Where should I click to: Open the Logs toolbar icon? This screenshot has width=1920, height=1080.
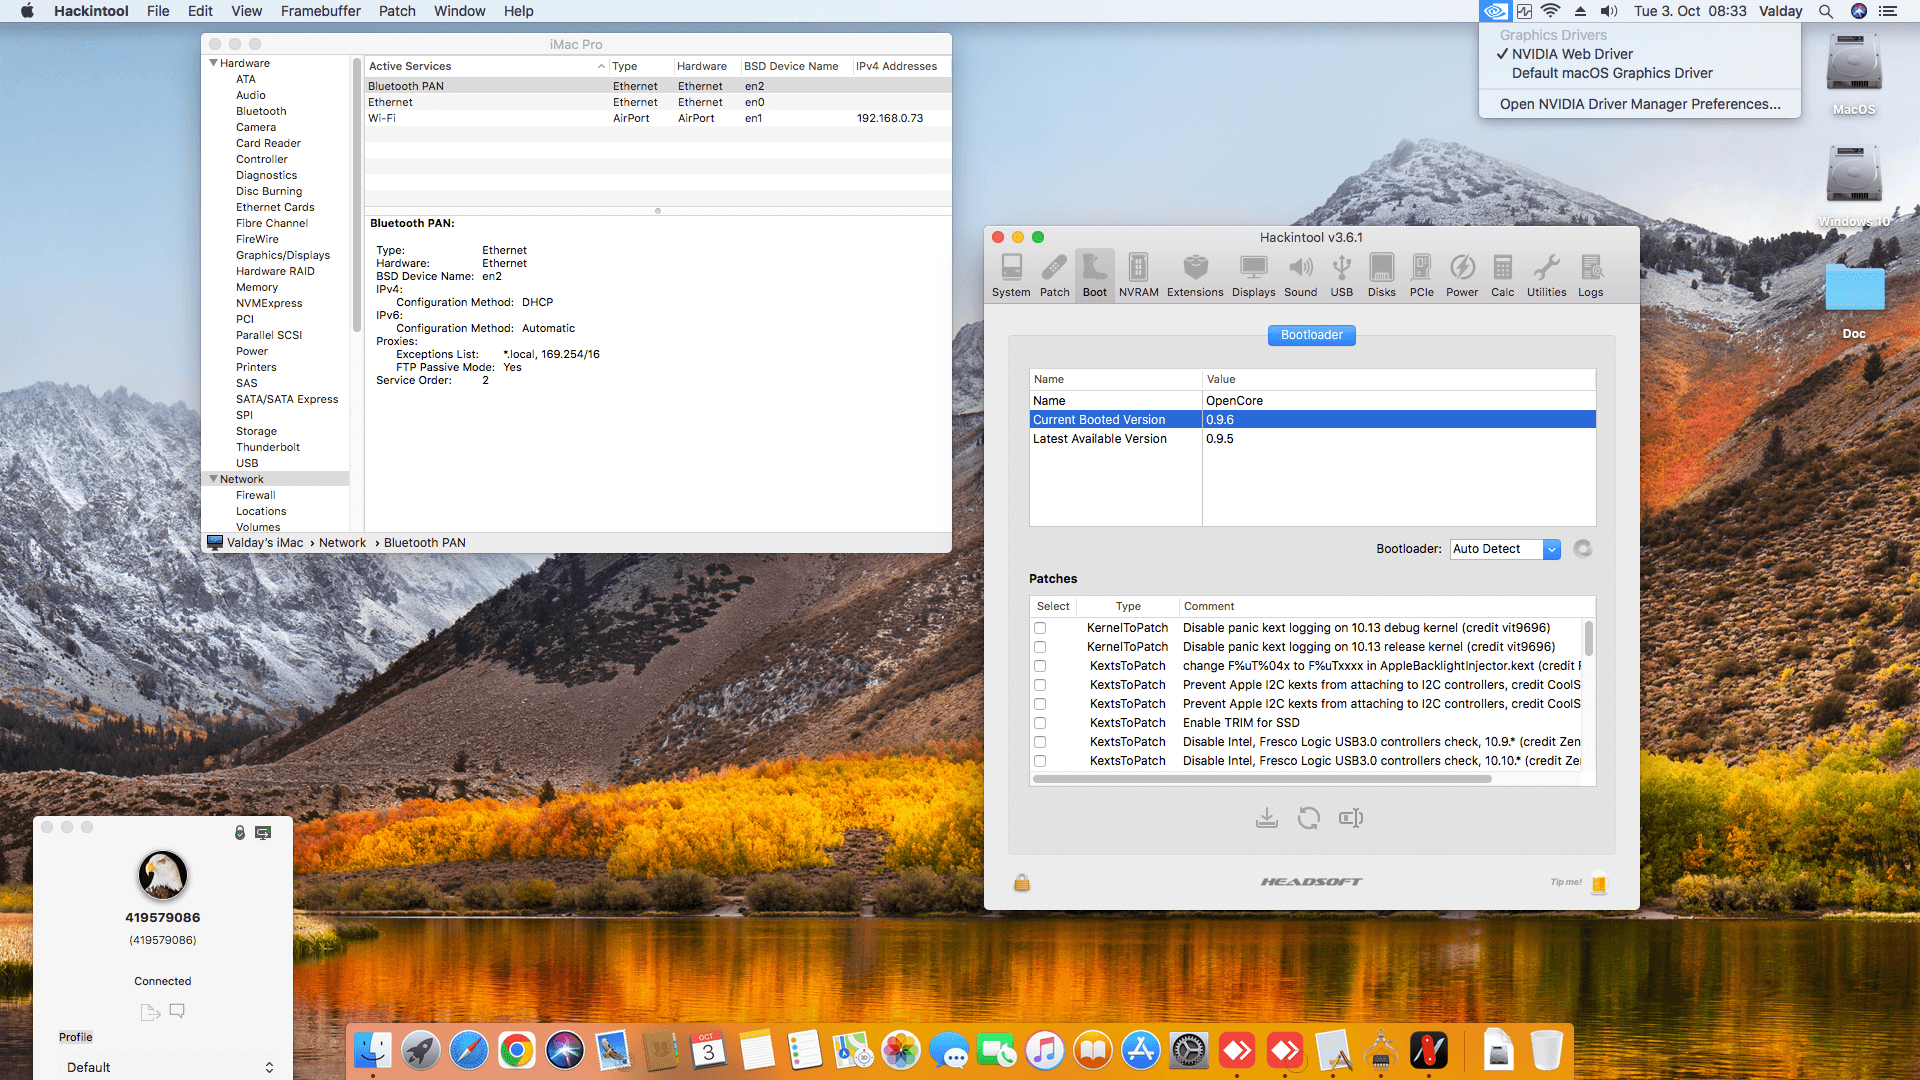[x=1590, y=275]
